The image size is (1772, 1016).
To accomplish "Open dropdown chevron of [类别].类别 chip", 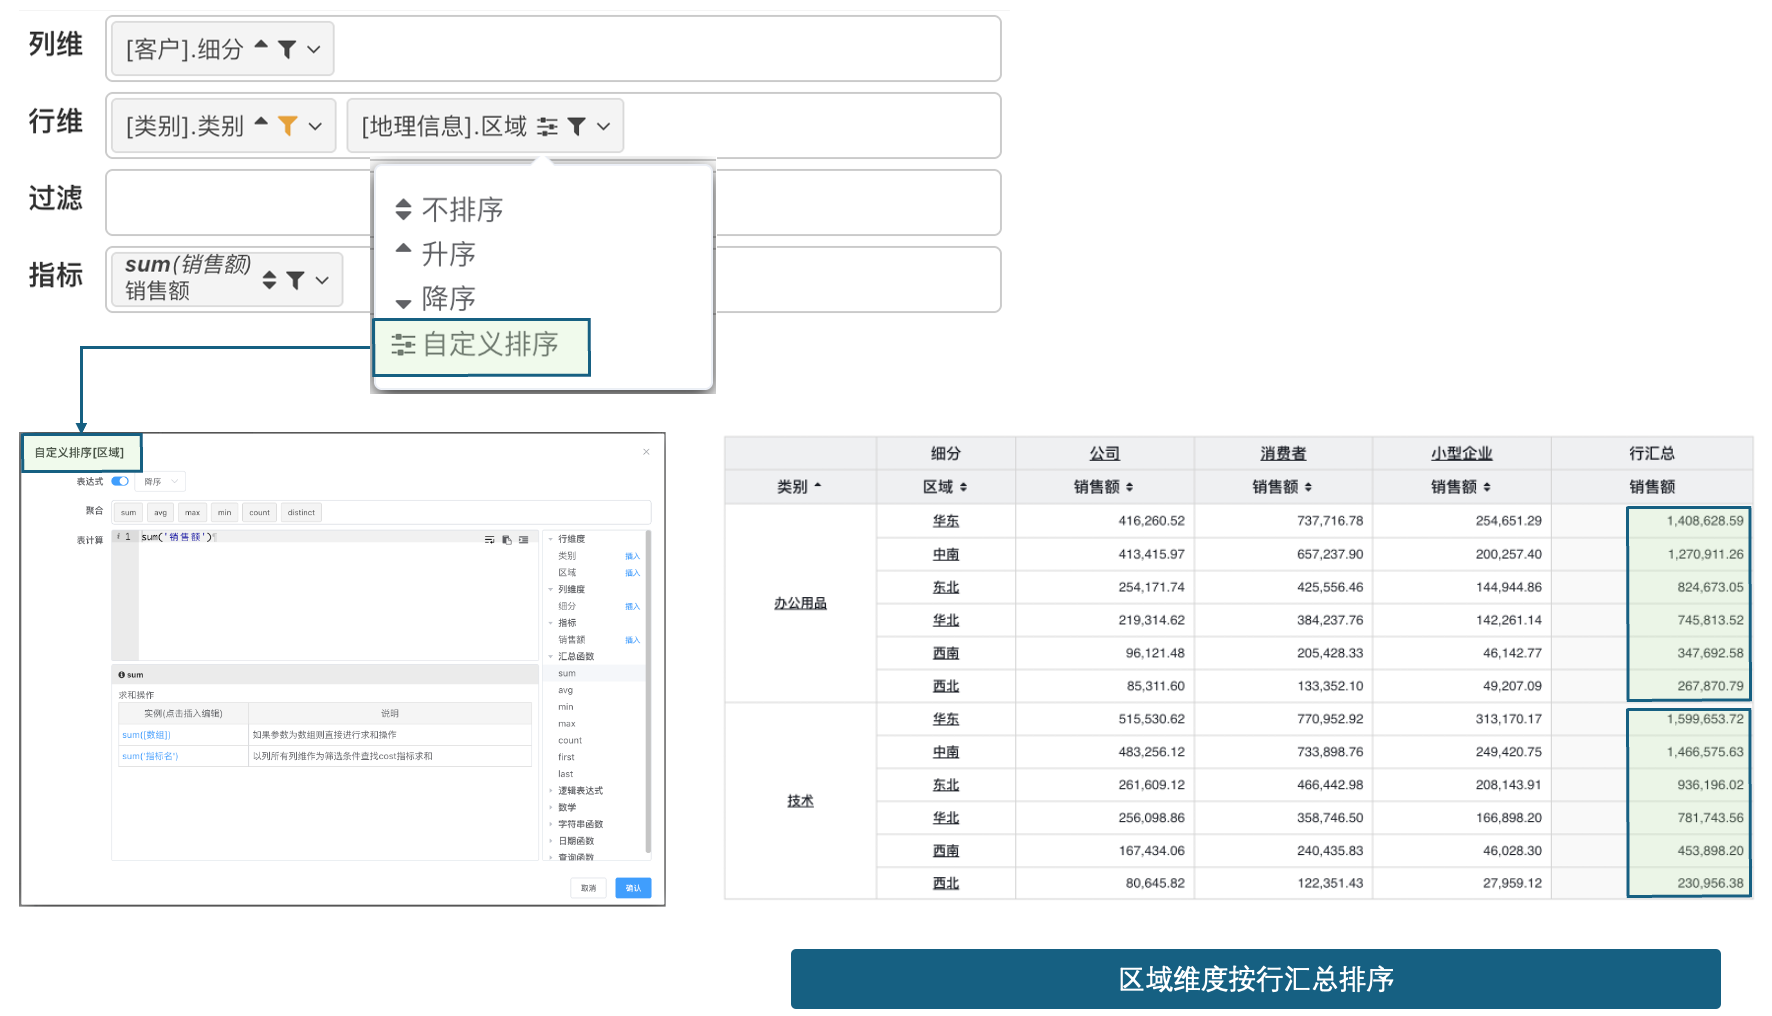I will [315, 126].
